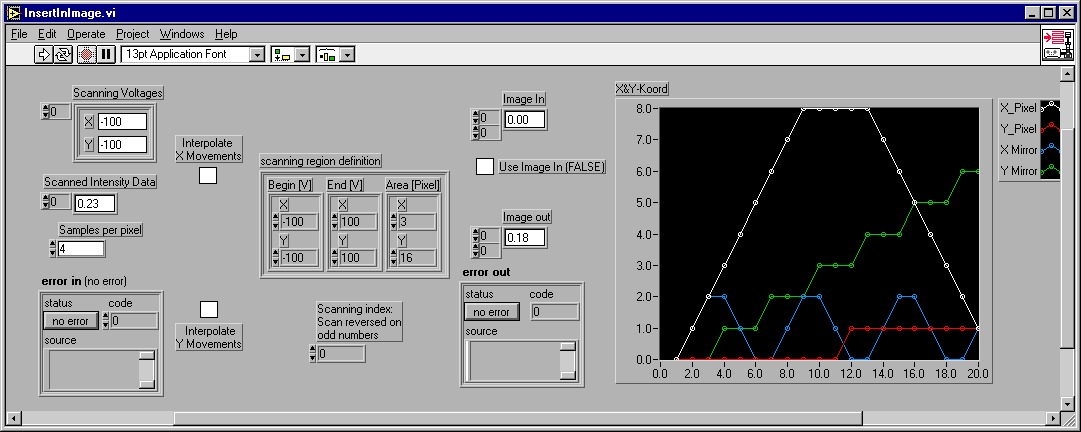This screenshot has width=1081, height=432.
Task: Click the X_Pixel legend plot sample
Action: click(x=1052, y=107)
